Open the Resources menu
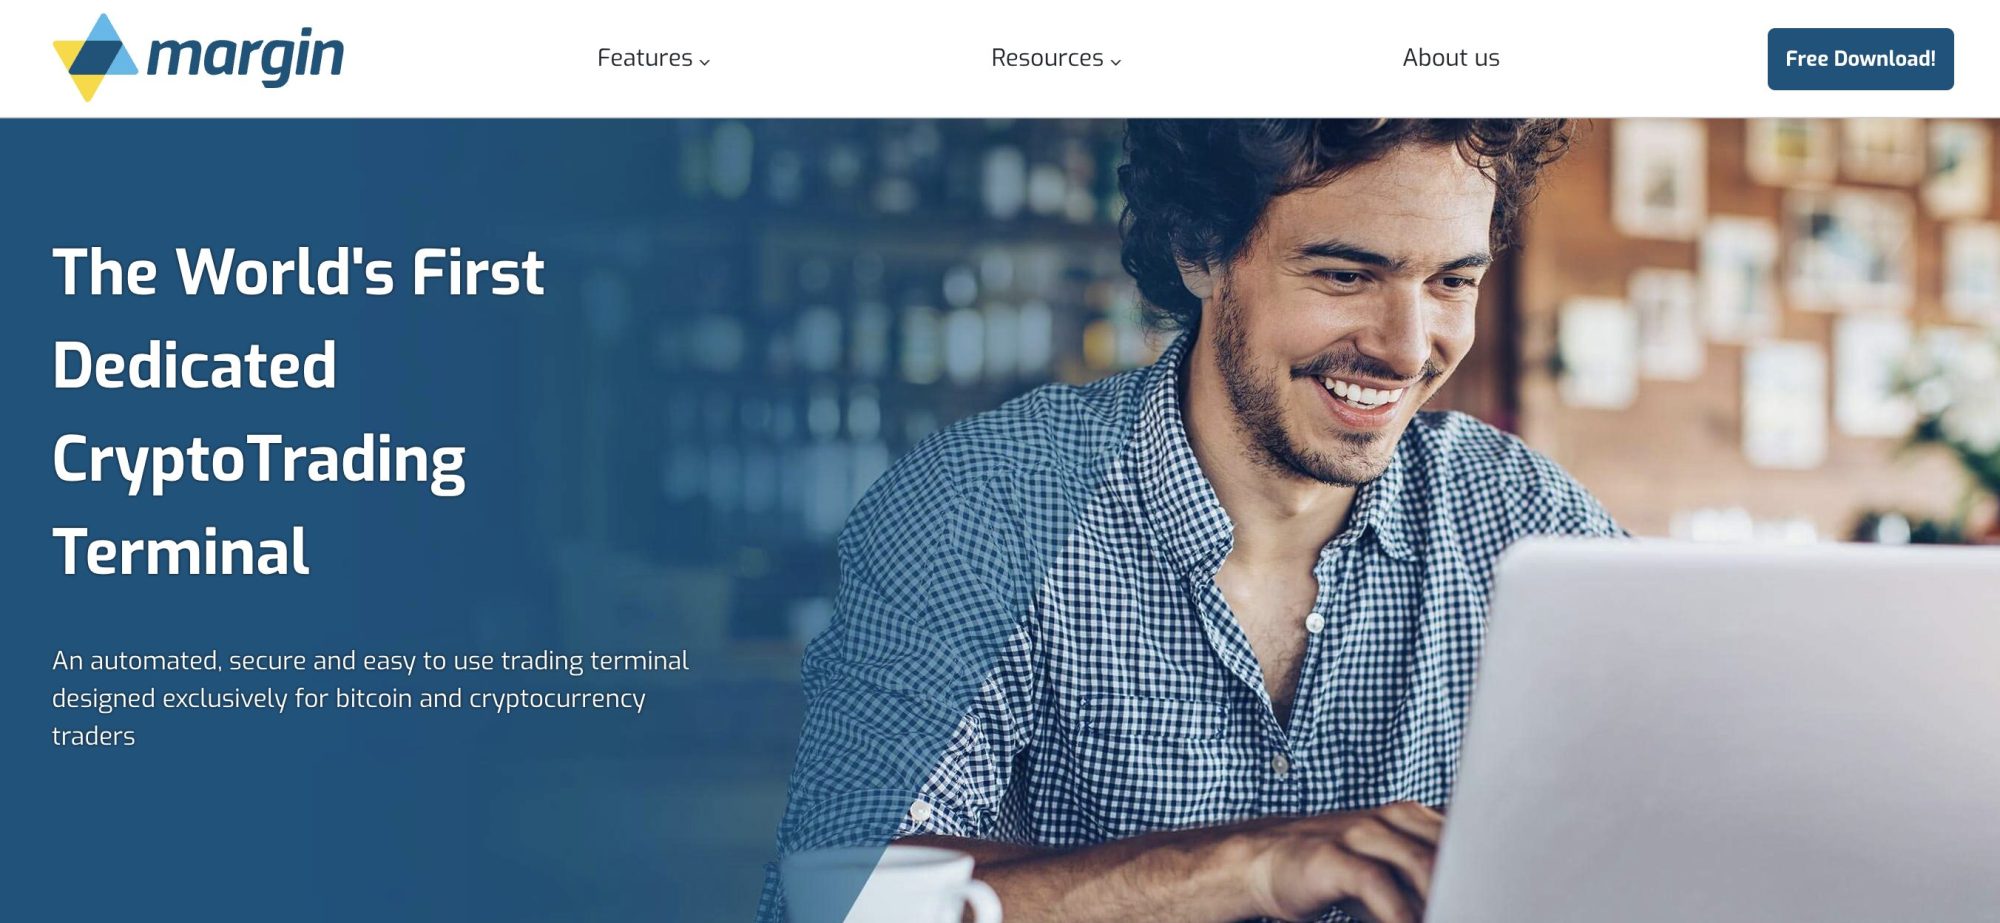Image resolution: width=2000 pixels, height=923 pixels. click(x=1056, y=58)
